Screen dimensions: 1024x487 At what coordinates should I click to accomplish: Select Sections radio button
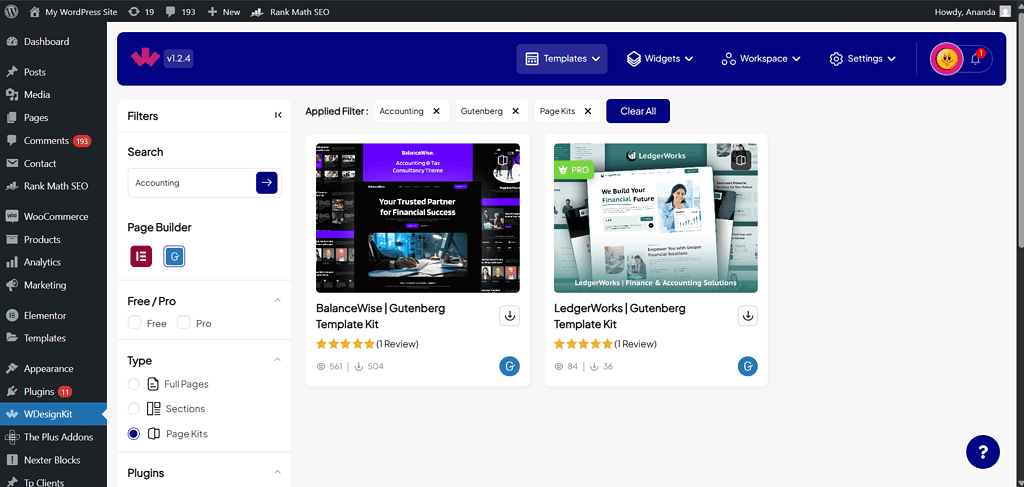(x=134, y=409)
